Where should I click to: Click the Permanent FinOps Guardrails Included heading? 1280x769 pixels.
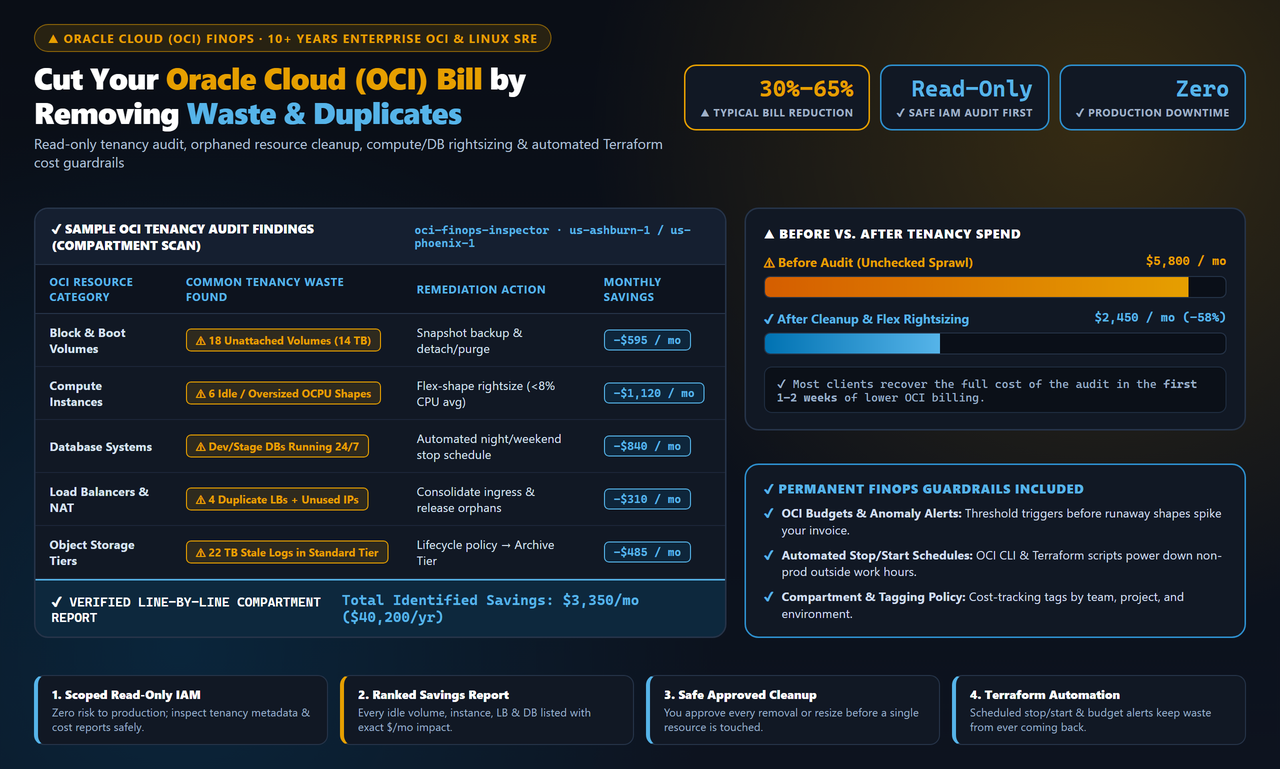click(923, 489)
